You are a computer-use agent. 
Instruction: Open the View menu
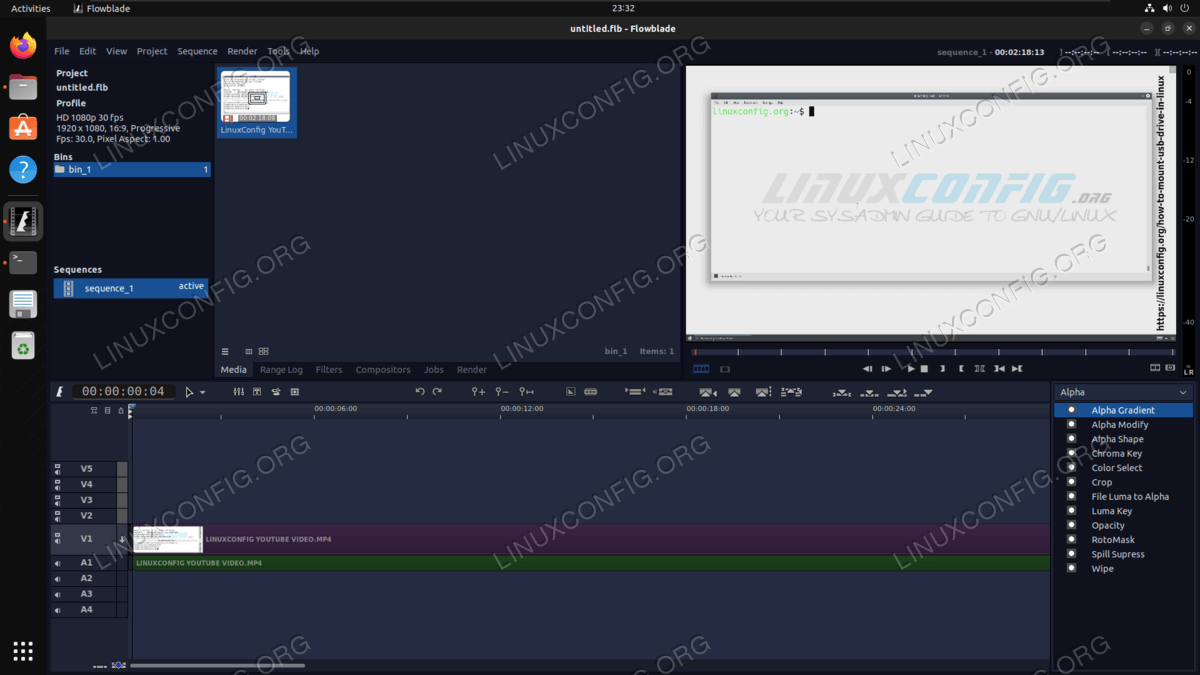(x=117, y=51)
